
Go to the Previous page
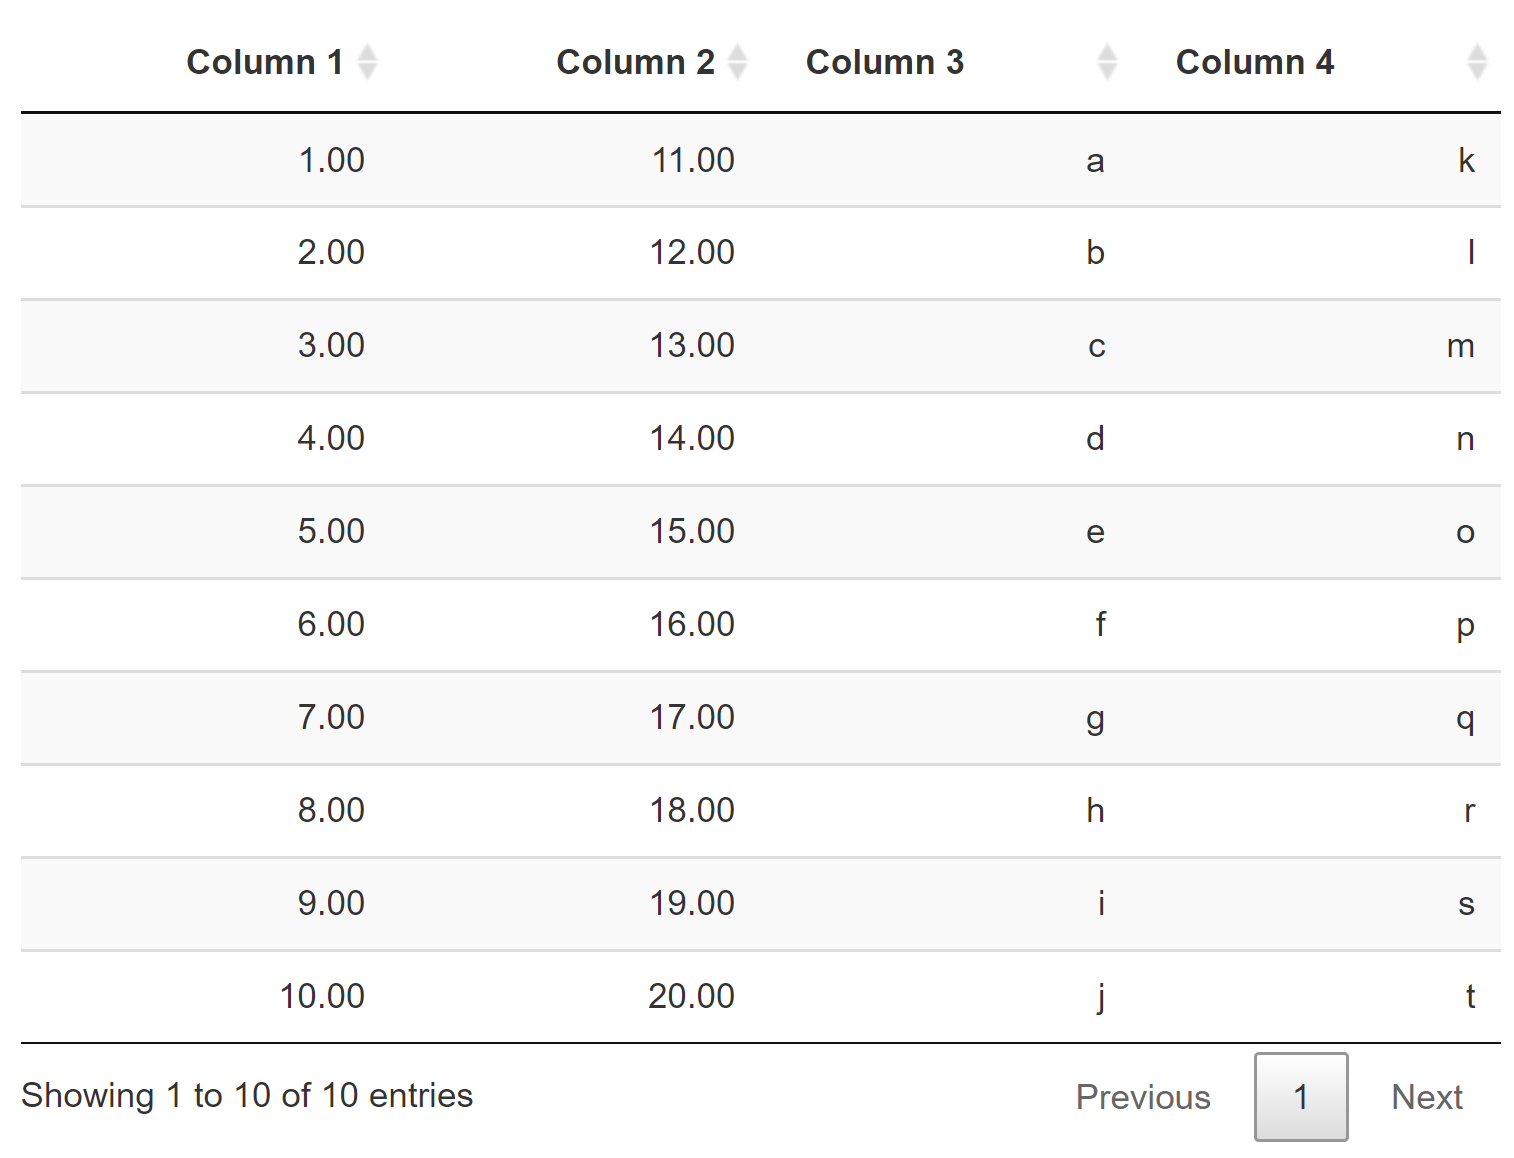pos(1142,1097)
